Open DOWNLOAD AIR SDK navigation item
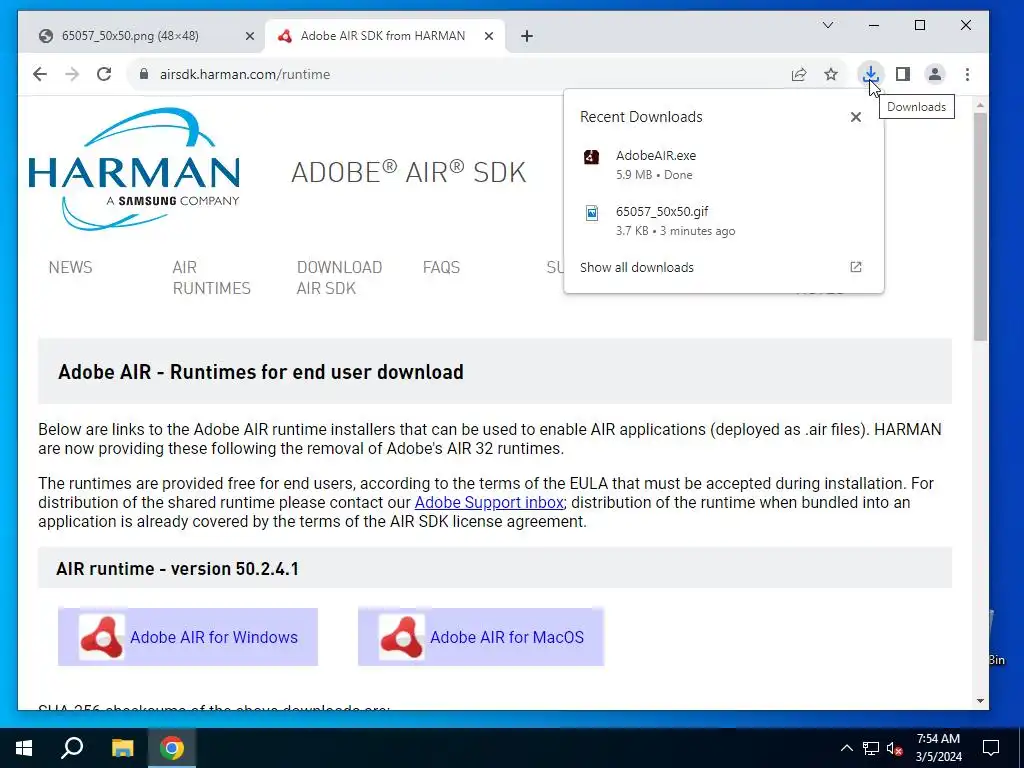Screen dimensions: 1024x768 pyautogui.click(x=339, y=278)
